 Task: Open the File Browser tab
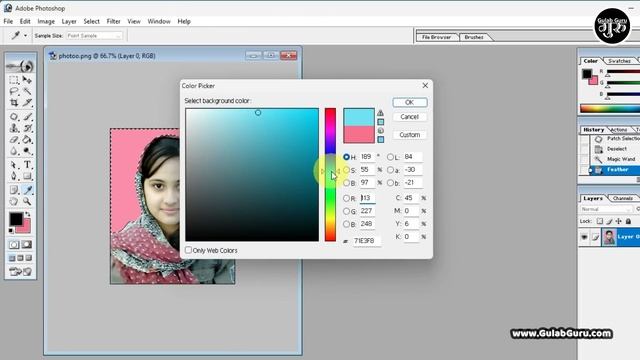[436, 37]
